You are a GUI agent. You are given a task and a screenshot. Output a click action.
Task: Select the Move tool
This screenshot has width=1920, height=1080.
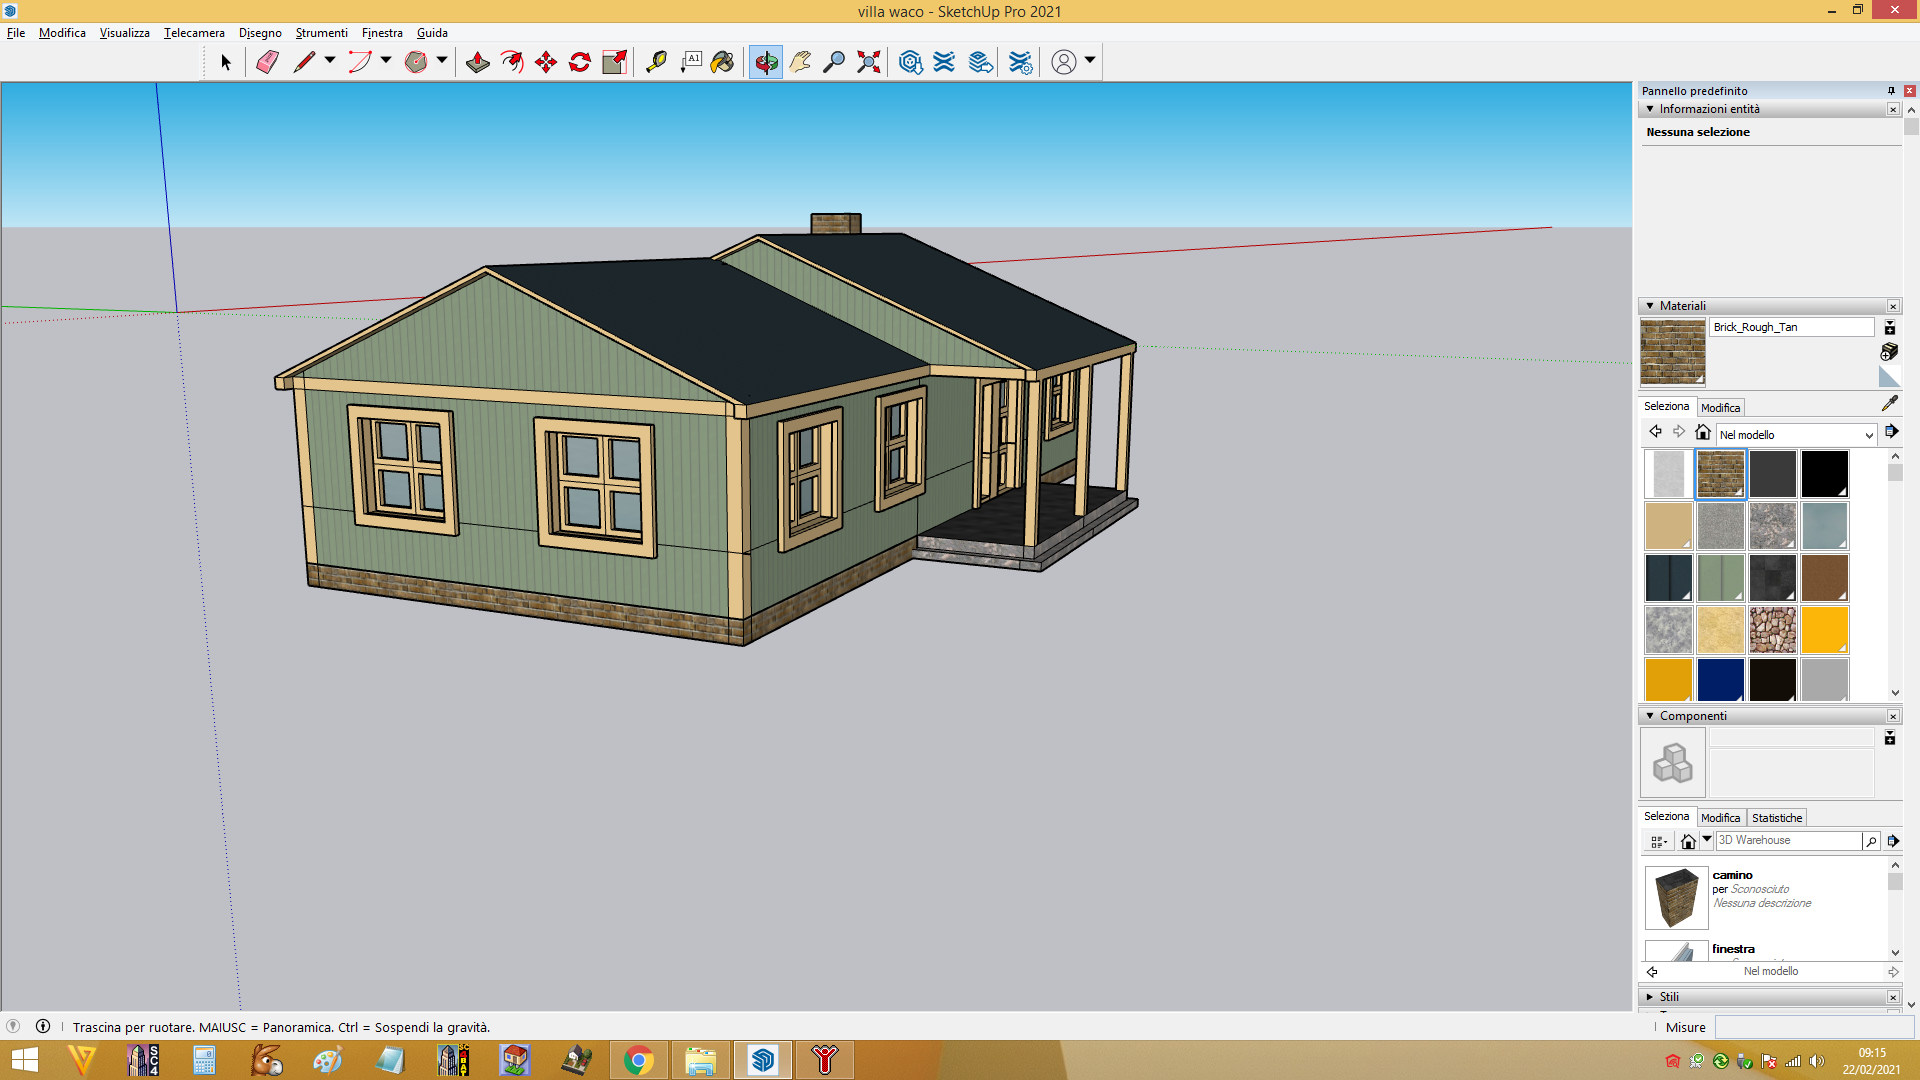pyautogui.click(x=546, y=62)
